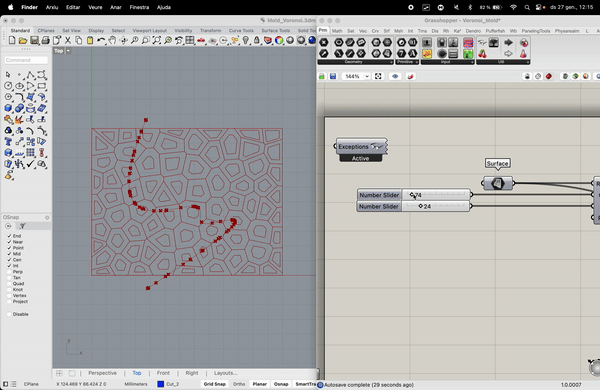Click the Undo arrow icon in Rhino toolbar
Screen dimensions: 600x390
point(101,40)
